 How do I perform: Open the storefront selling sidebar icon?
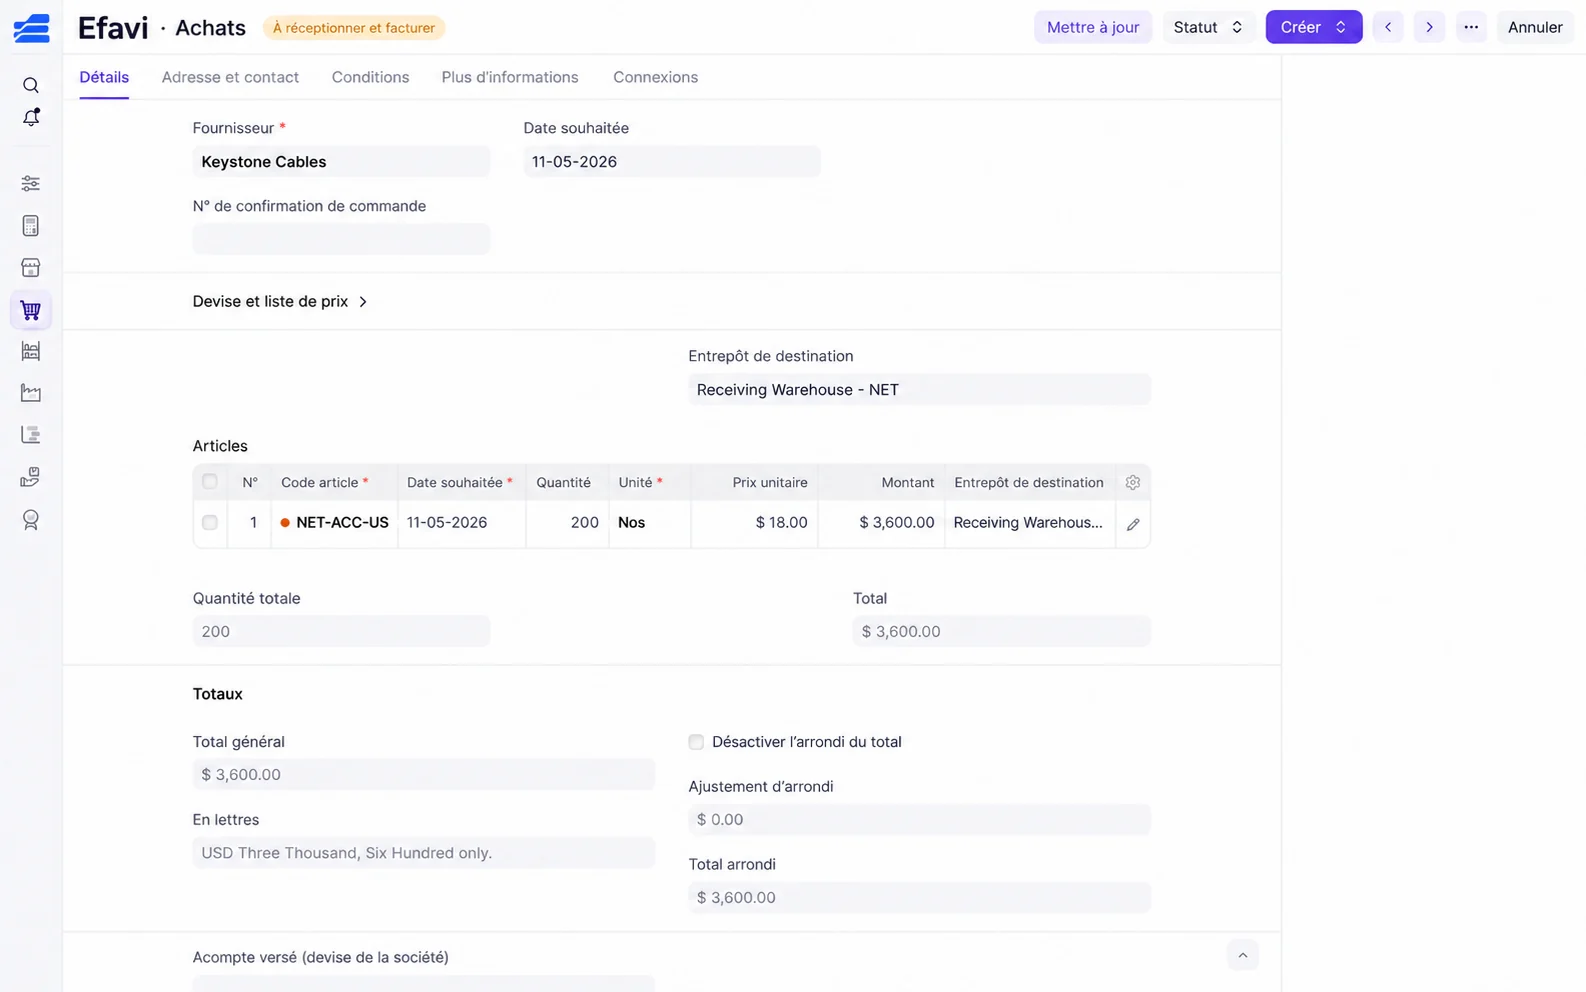31,268
